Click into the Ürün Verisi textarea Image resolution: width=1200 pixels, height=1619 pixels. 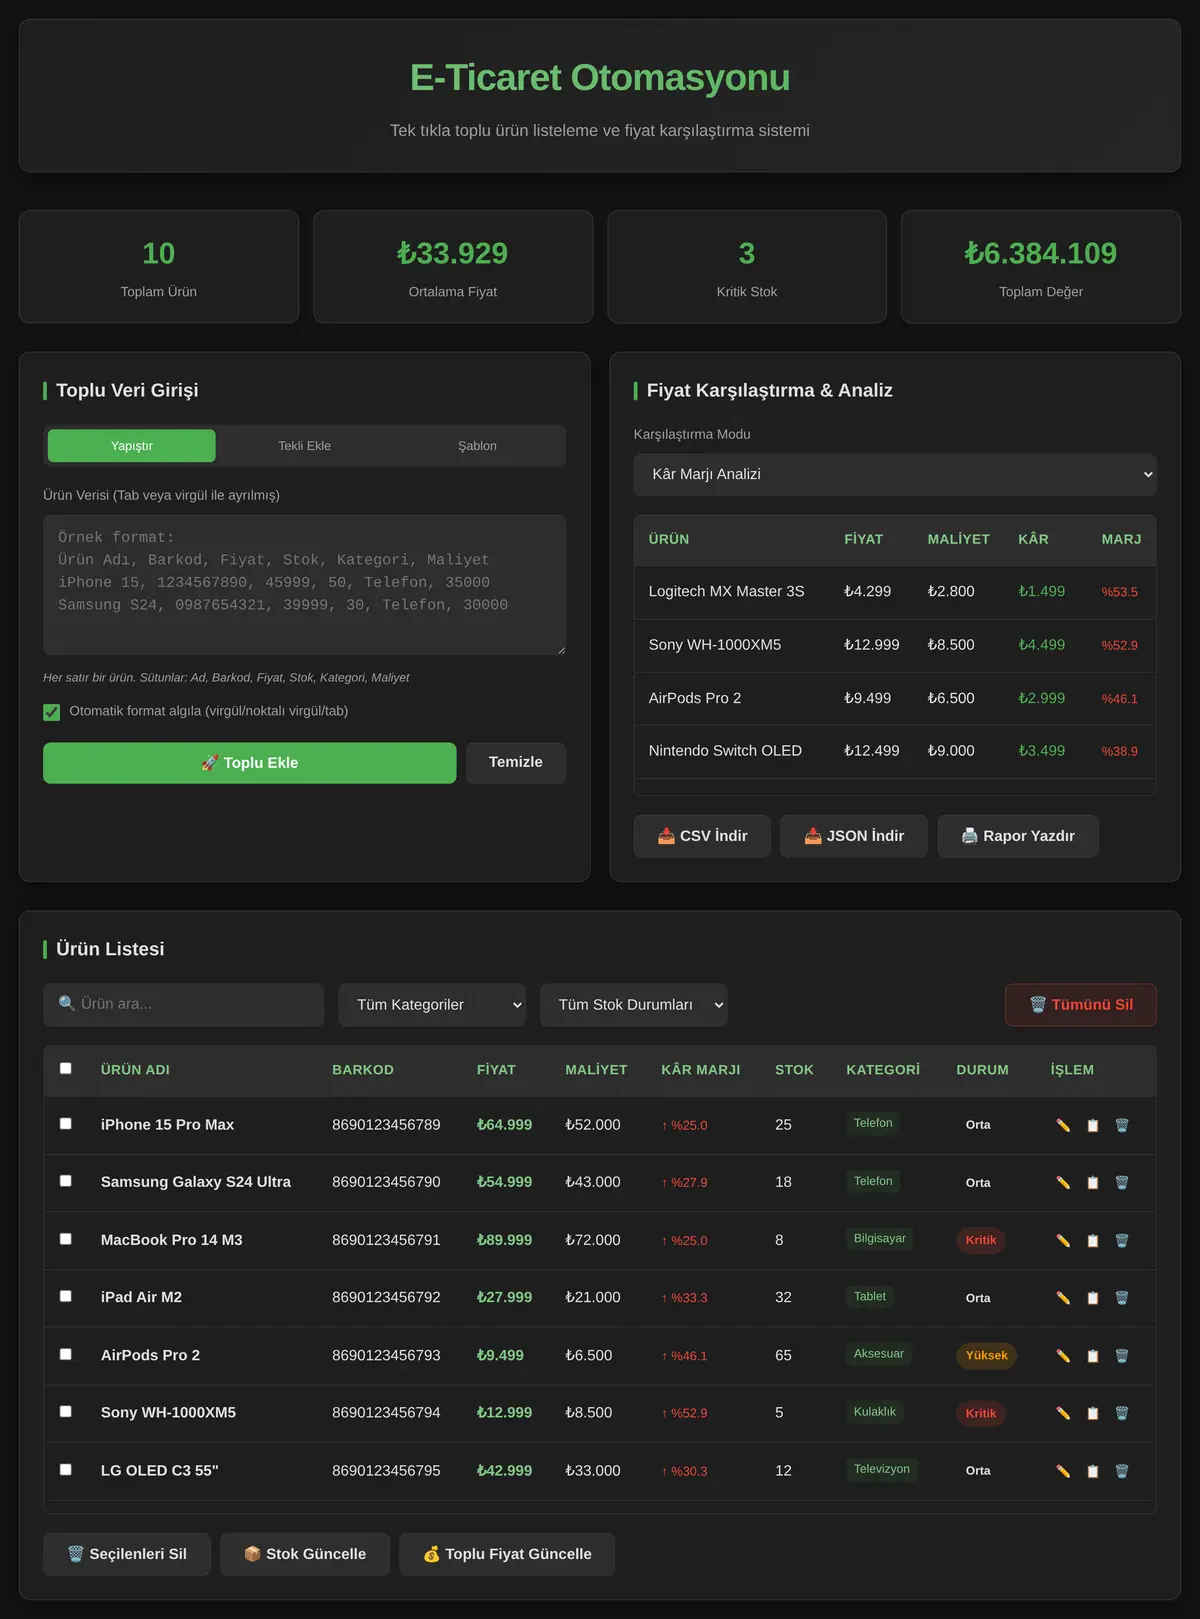(305, 585)
